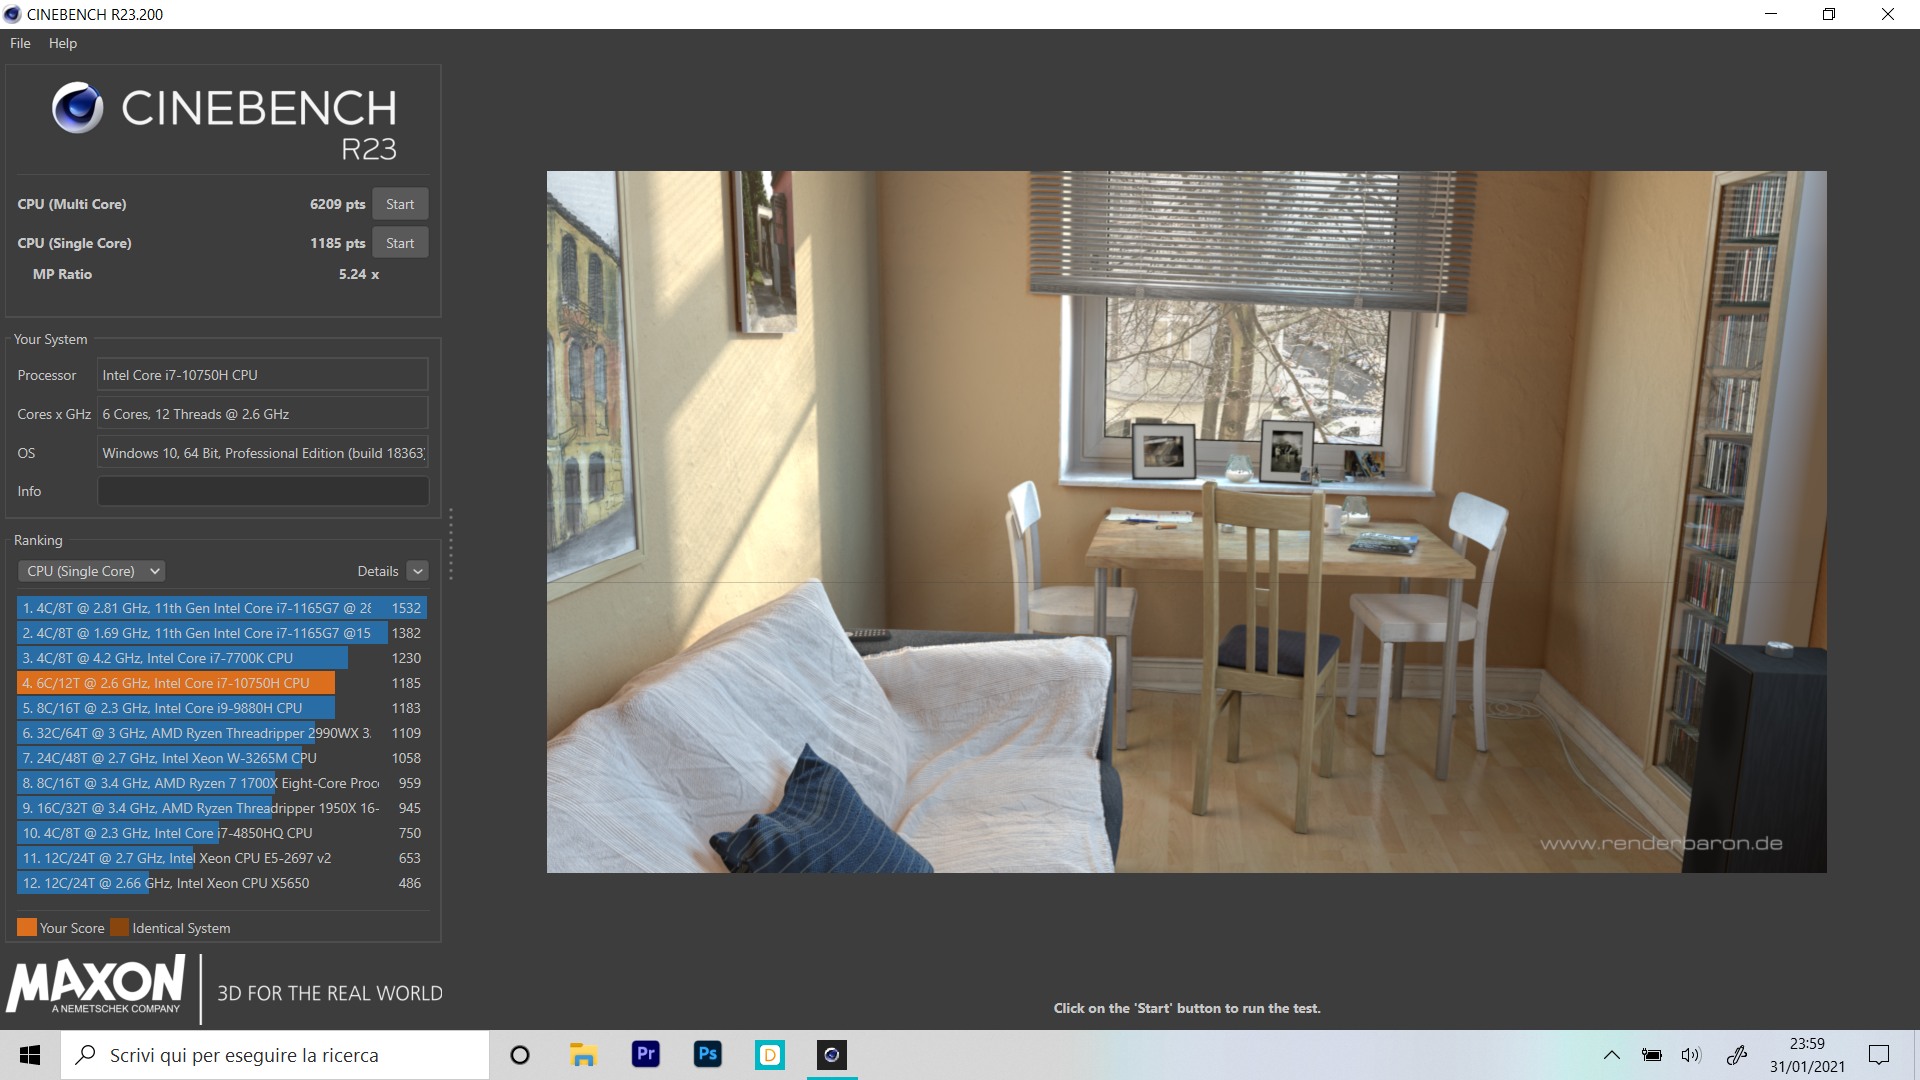Image resolution: width=1920 pixels, height=1080 pixels.
Task: Launch Photoshop from the taskbar
Action: click(708, 1055)
